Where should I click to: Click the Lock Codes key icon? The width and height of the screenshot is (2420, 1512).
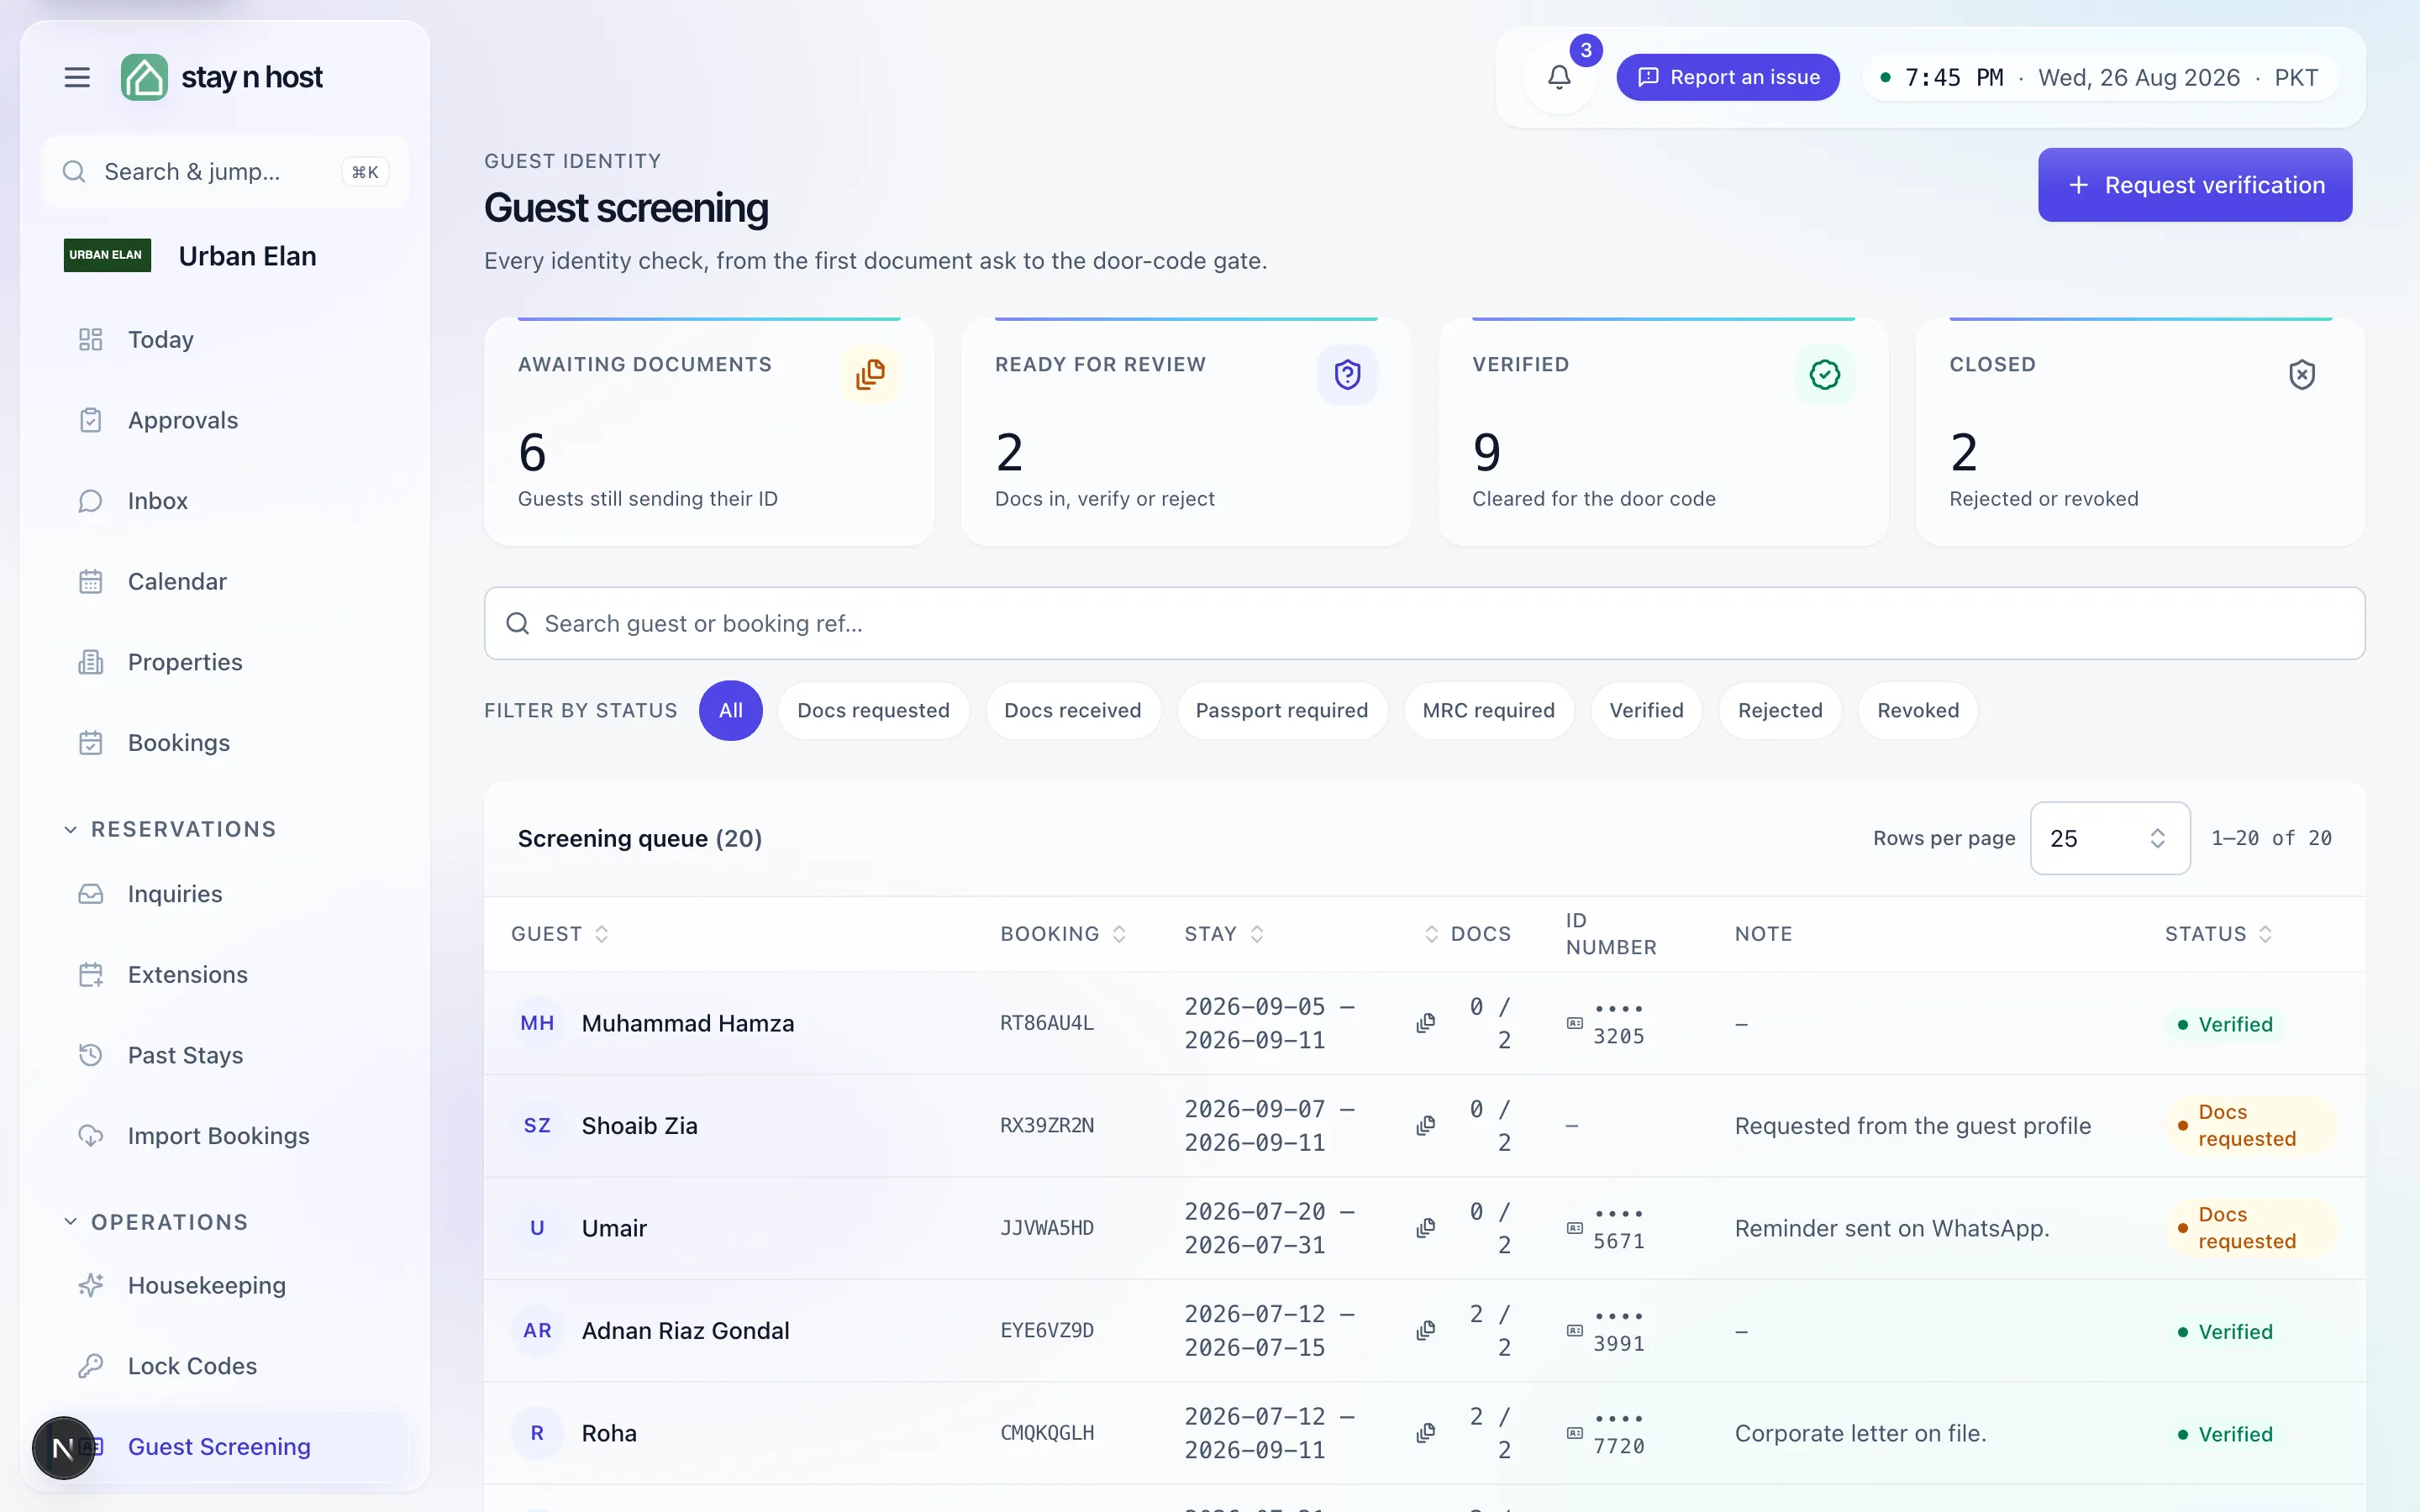click(91, 1366)
